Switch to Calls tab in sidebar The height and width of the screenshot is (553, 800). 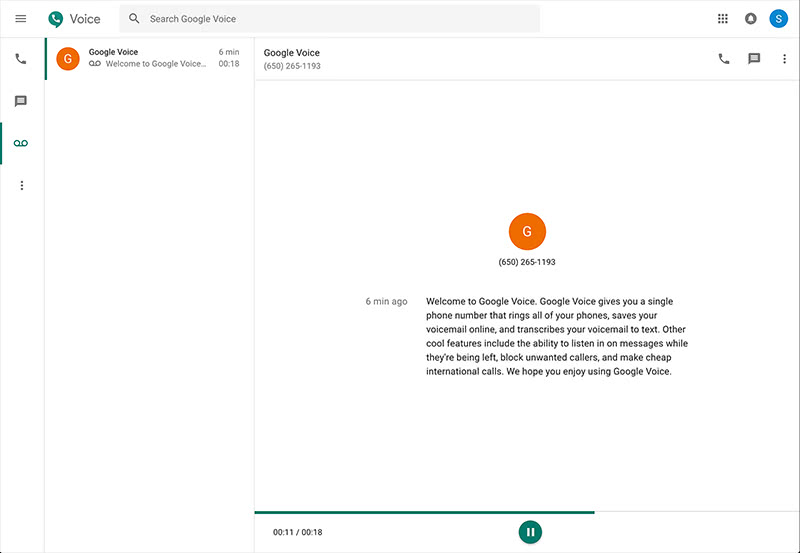21,59
